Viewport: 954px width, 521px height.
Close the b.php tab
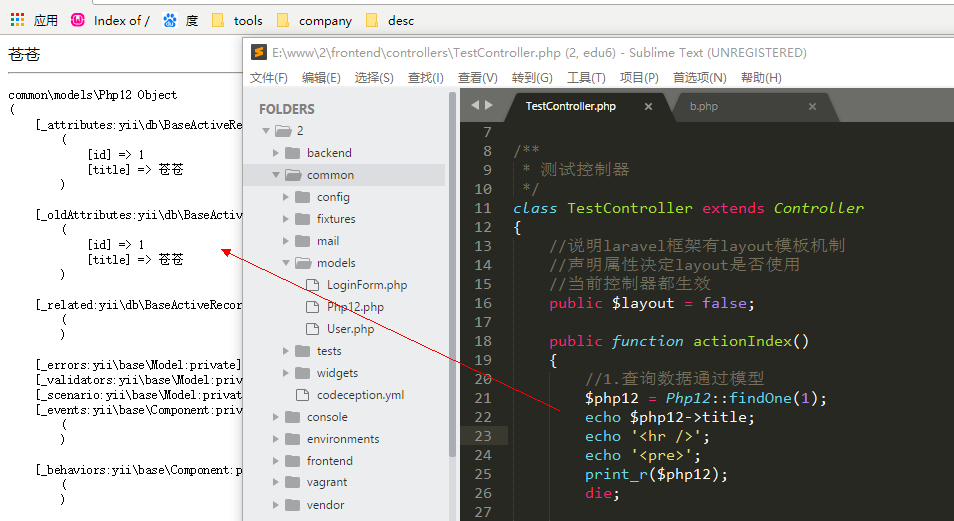(813, 106)
